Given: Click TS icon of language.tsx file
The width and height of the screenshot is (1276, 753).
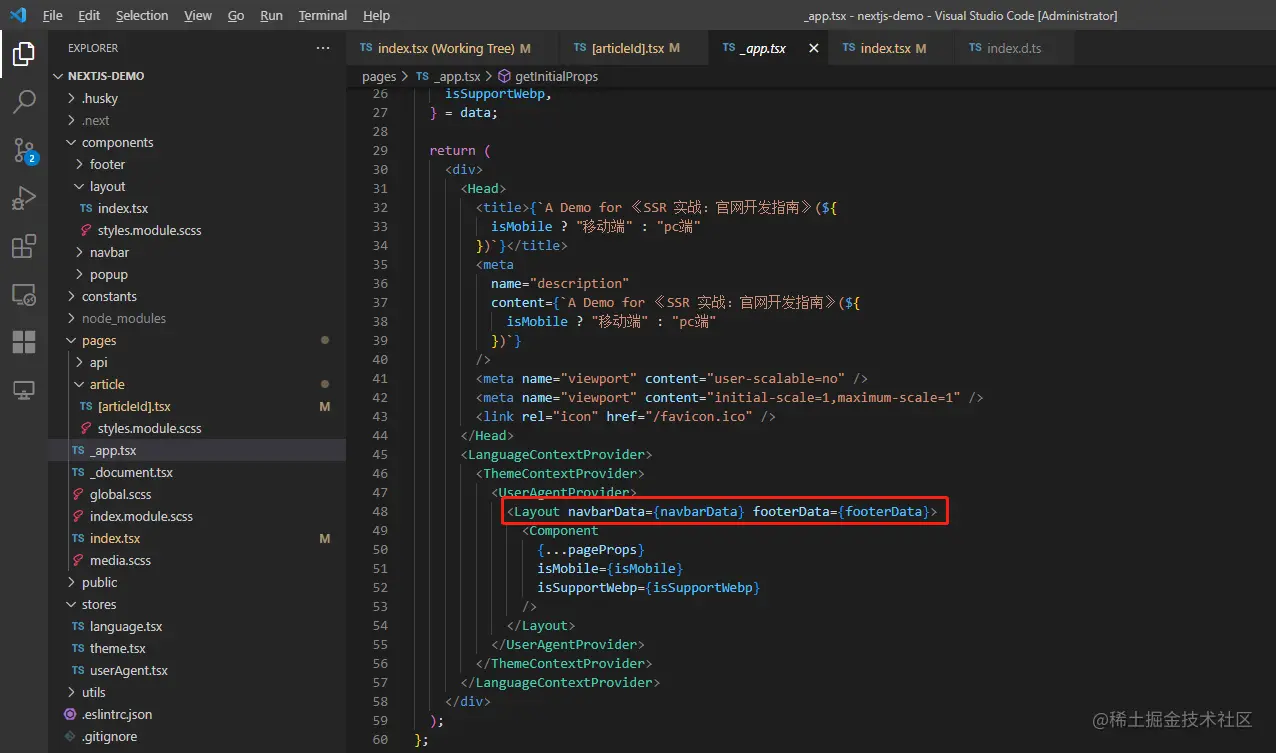Looking at the screenshot, I should click(78, 626).
